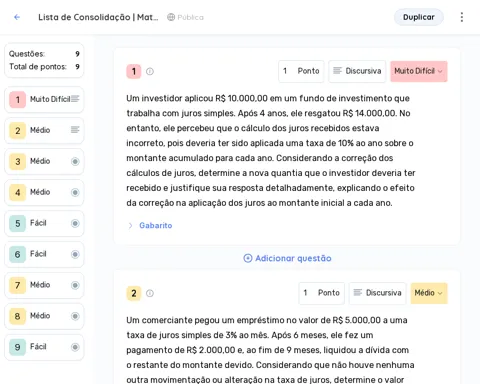Click the multiple-choice icon on sidebar item 9
This screenshot has height=384, width=480.
click(75, 347)
